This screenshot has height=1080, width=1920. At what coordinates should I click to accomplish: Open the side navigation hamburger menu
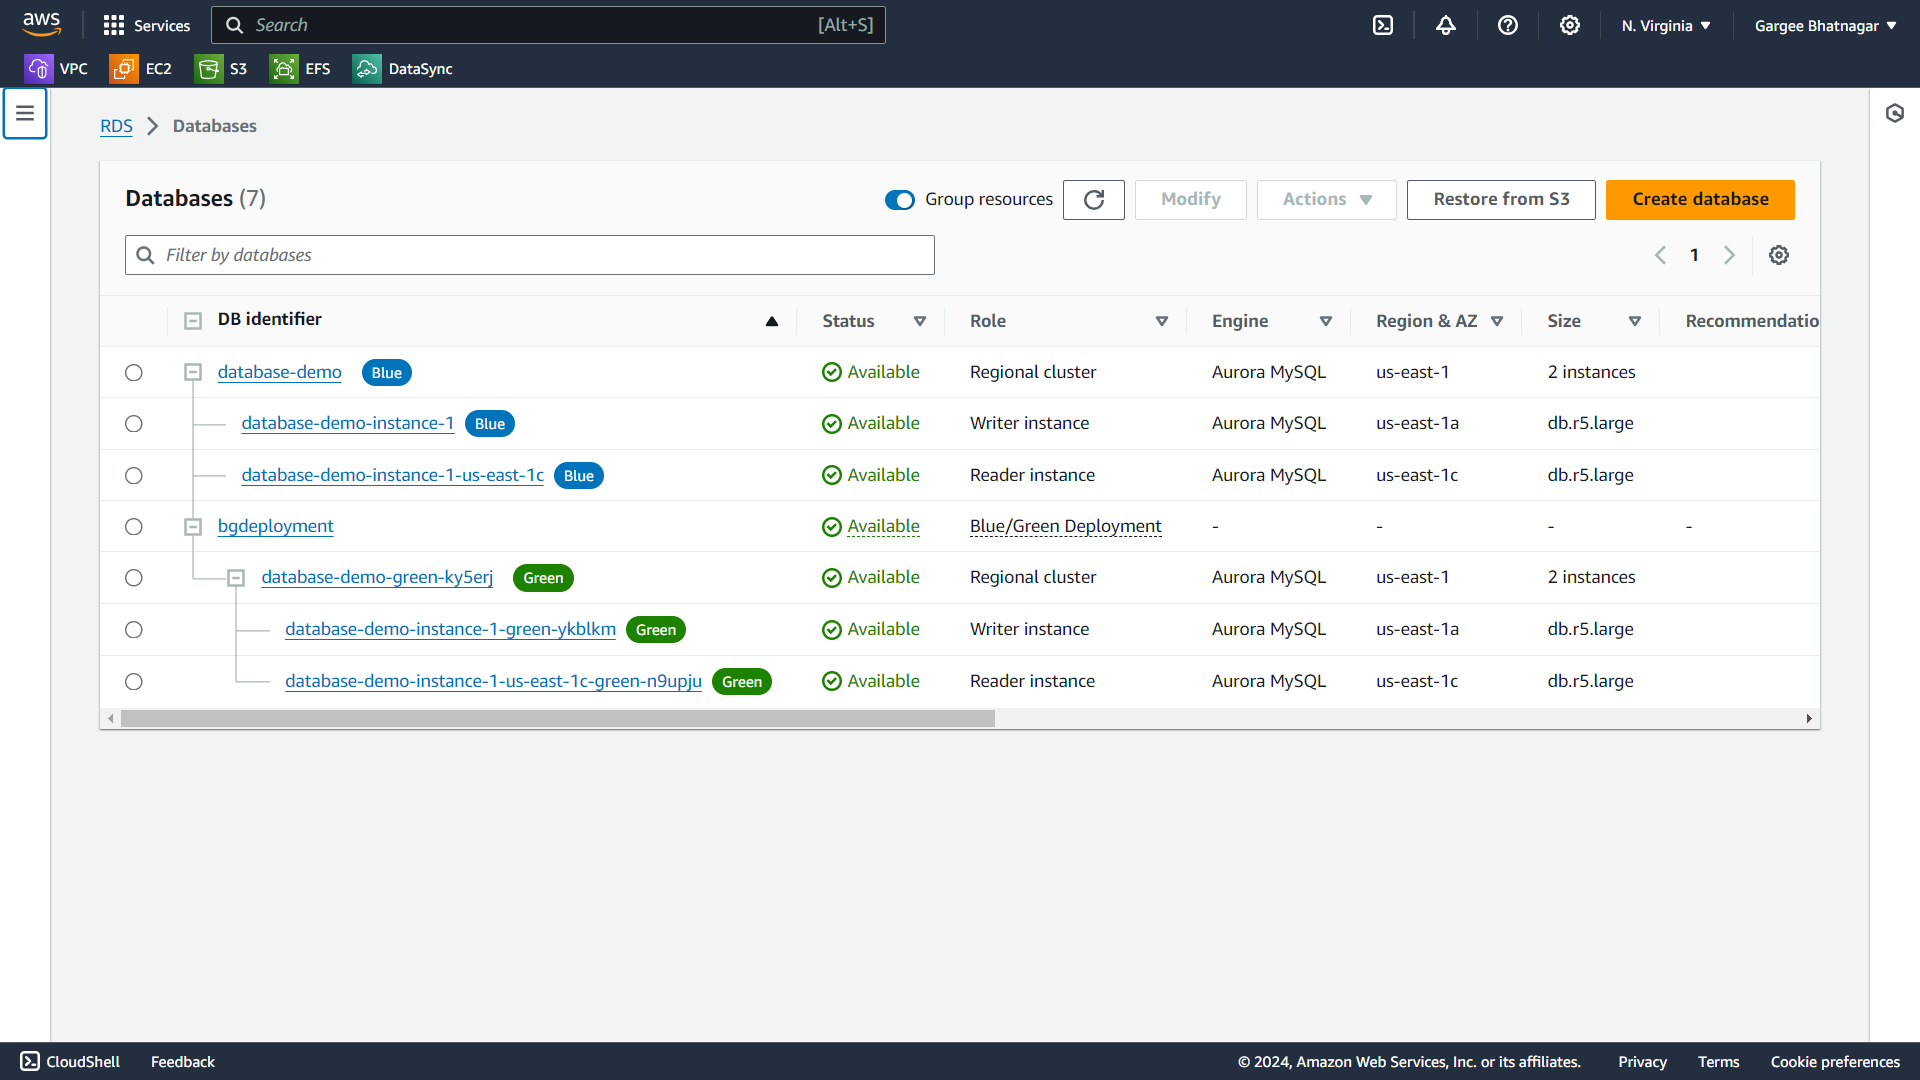coord(25,113)
